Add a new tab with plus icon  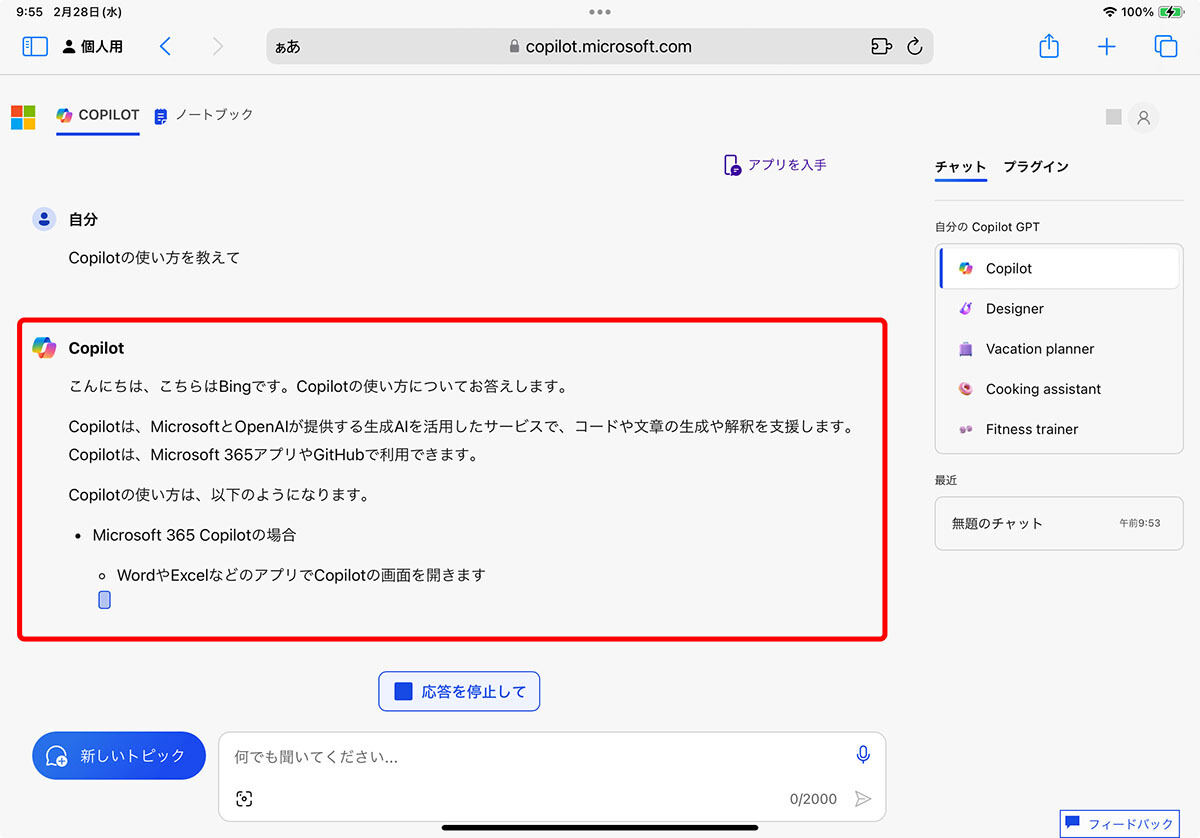pyautogui.click(x=1107, y=47)
